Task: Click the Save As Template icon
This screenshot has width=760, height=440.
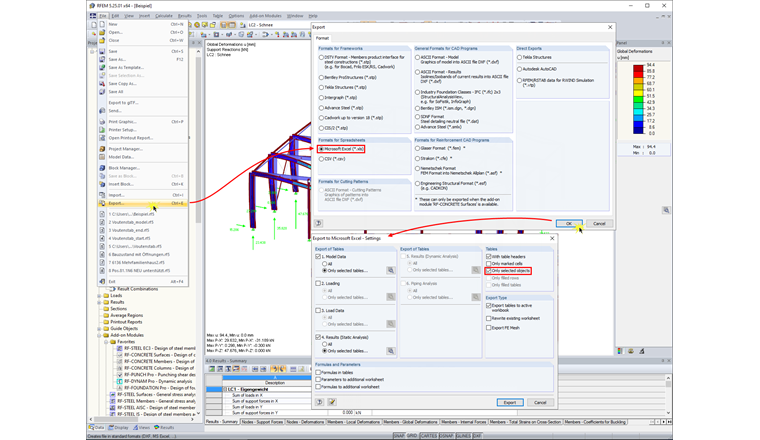Action: coord(102,67)
